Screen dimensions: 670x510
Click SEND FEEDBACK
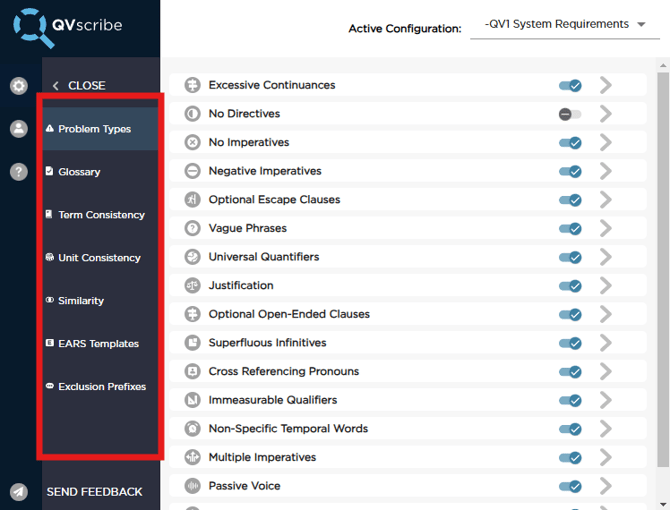click(x=94, y=492)
